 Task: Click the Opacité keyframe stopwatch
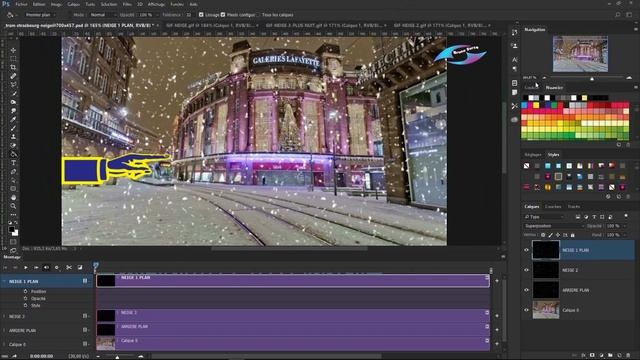[25, 298]
